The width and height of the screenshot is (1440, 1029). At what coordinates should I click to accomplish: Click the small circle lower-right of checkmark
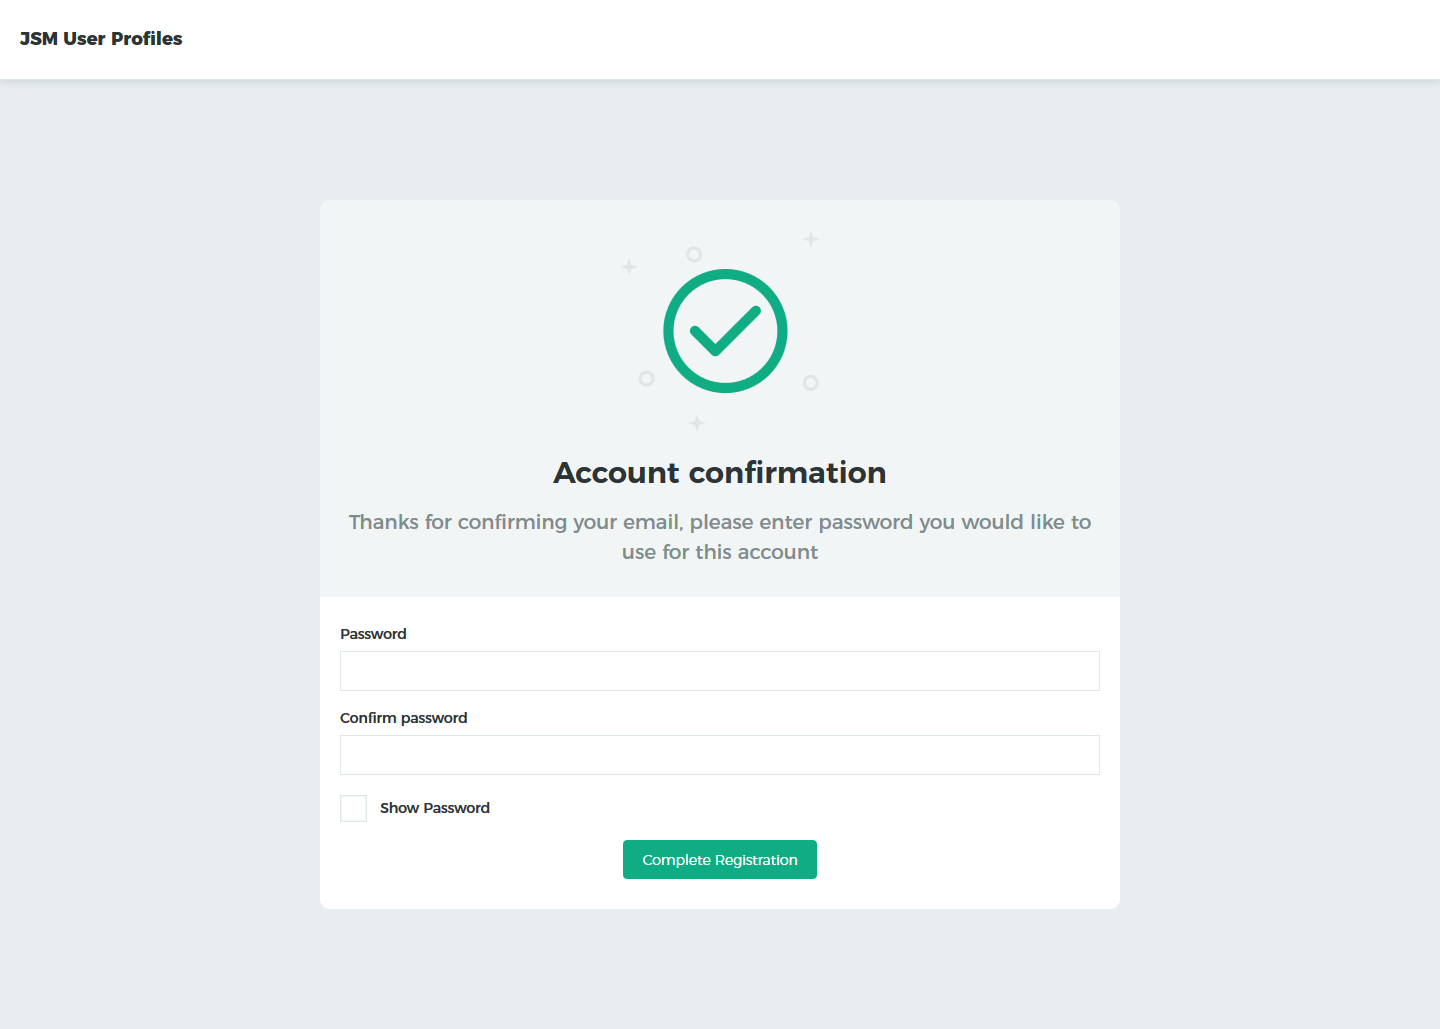[x=811, y=383]
